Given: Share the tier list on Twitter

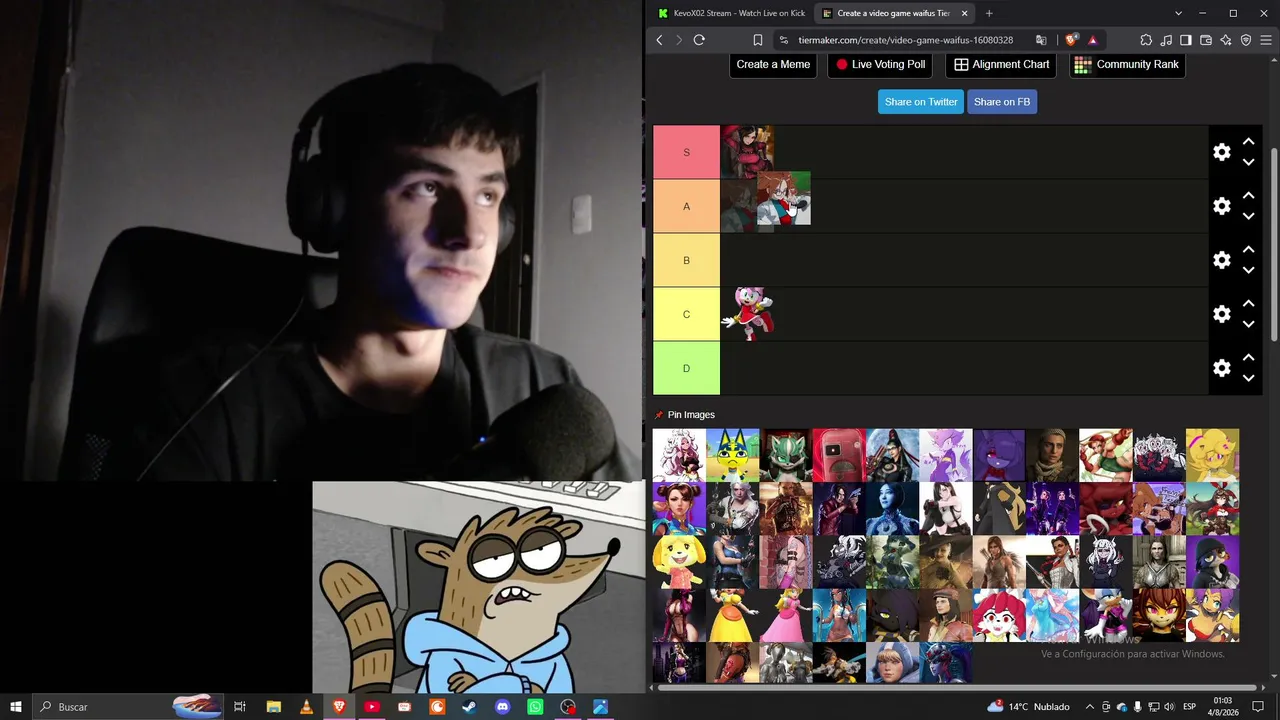Looking at the screenshot, I should click(921, 102).
